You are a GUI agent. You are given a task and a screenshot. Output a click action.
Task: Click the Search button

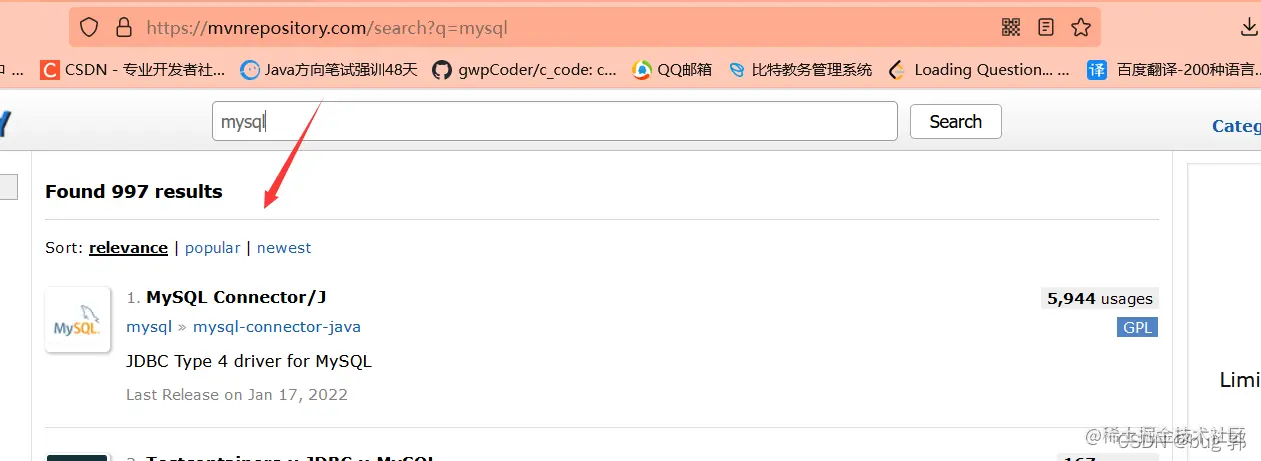(x=955, y=122)
